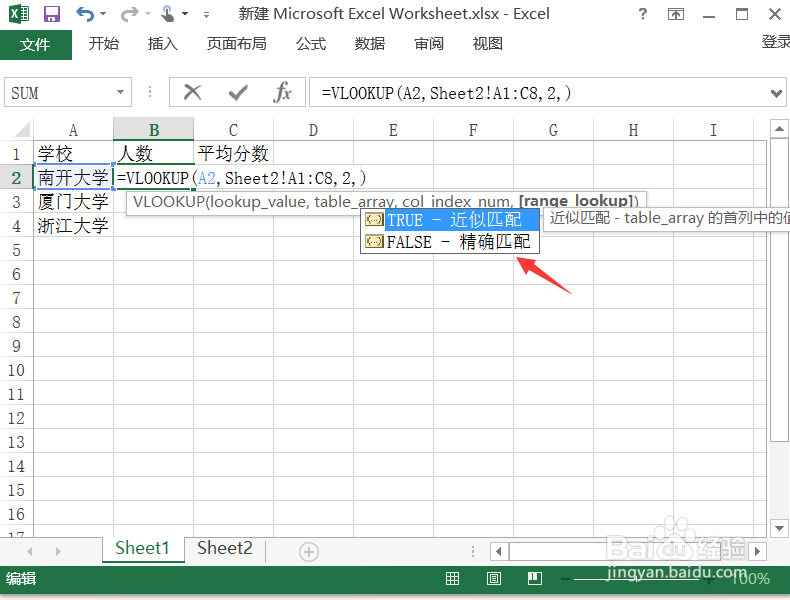Click horizontal scrollbar right arrow

tap(757, 551)
